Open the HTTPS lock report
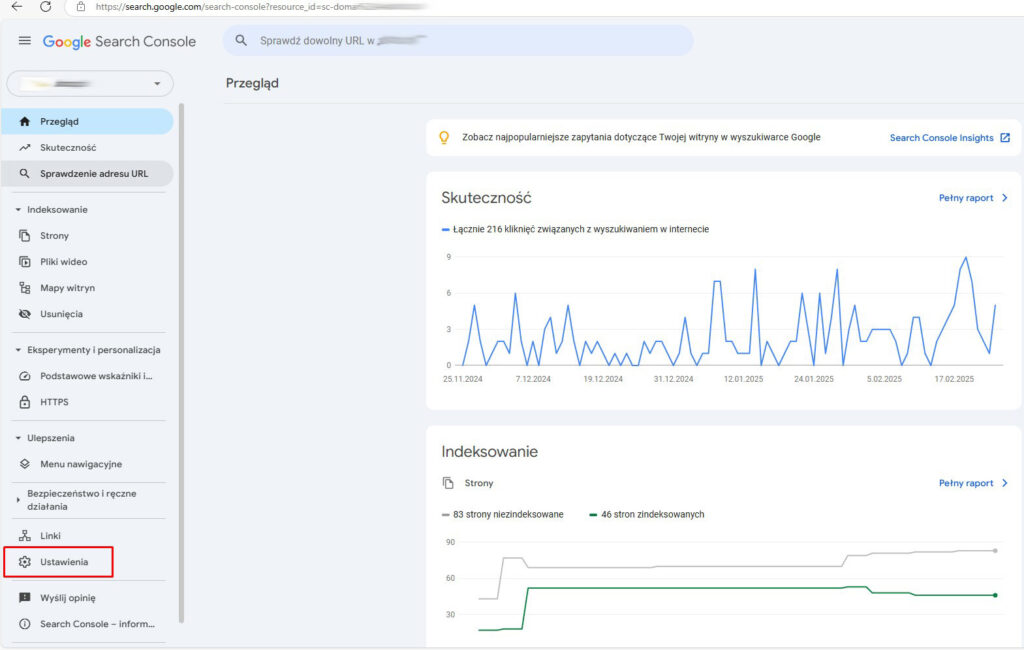 click(x=54, y=402)
